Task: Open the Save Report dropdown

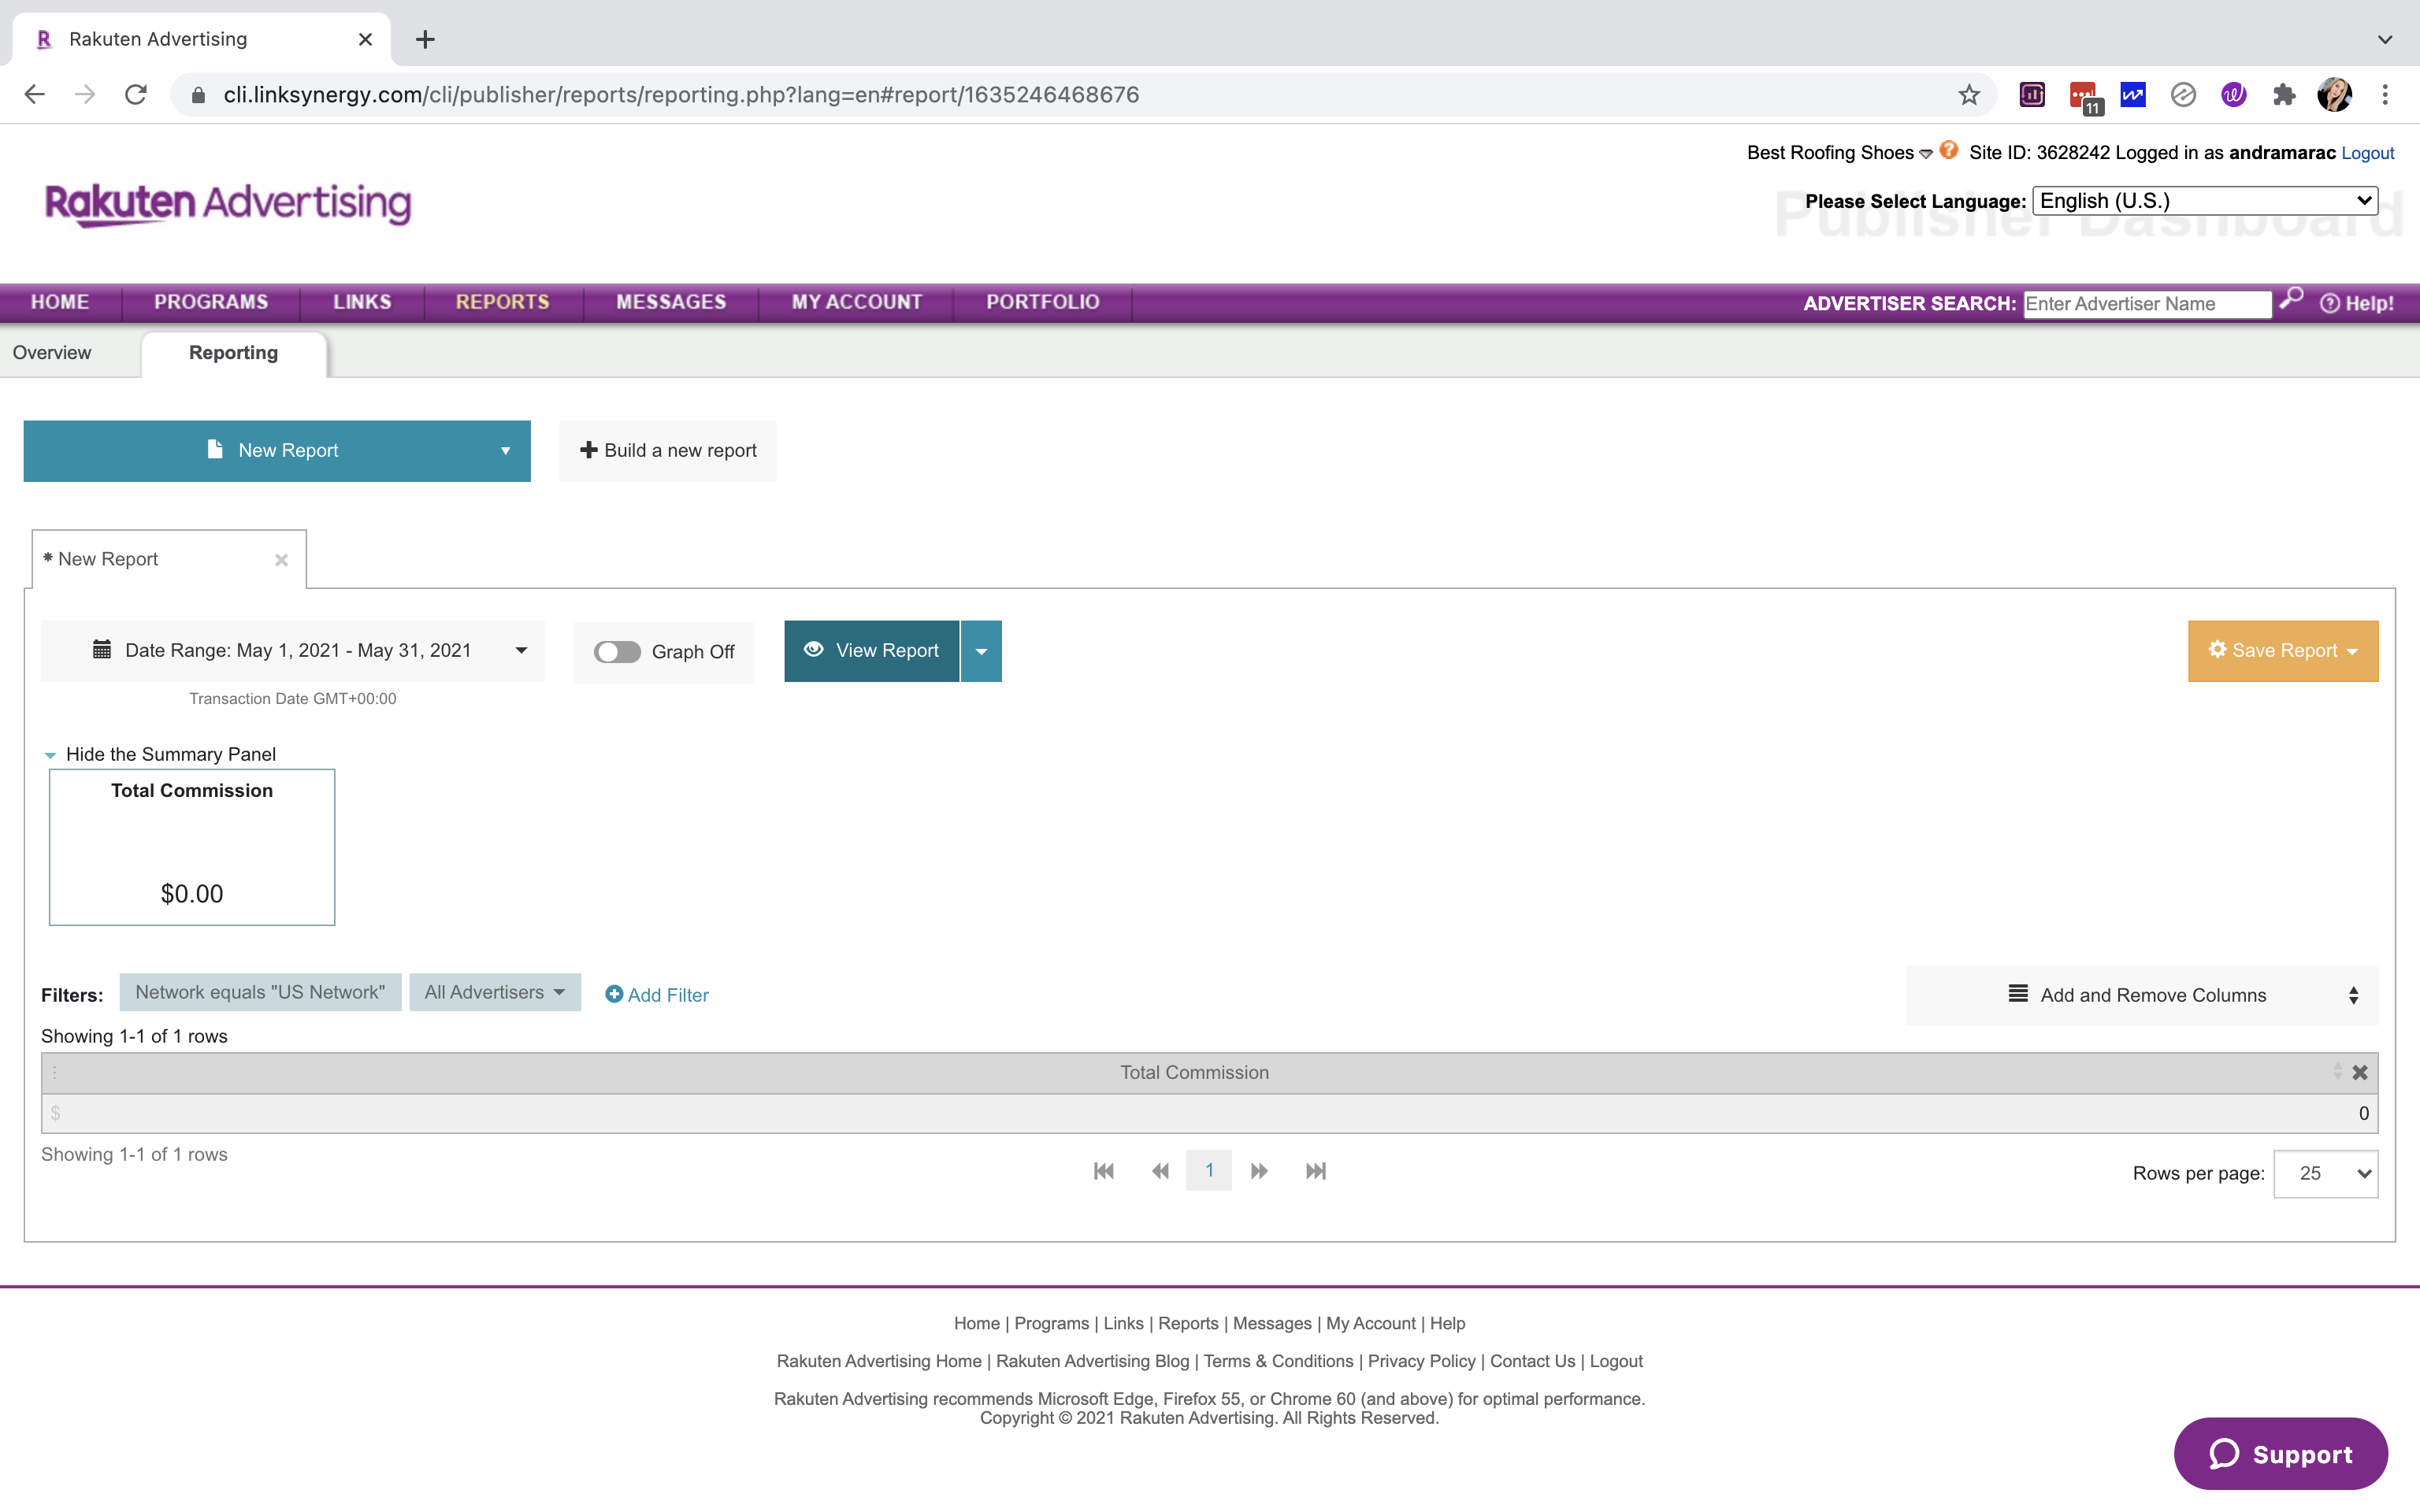Action: [2283, 651]
